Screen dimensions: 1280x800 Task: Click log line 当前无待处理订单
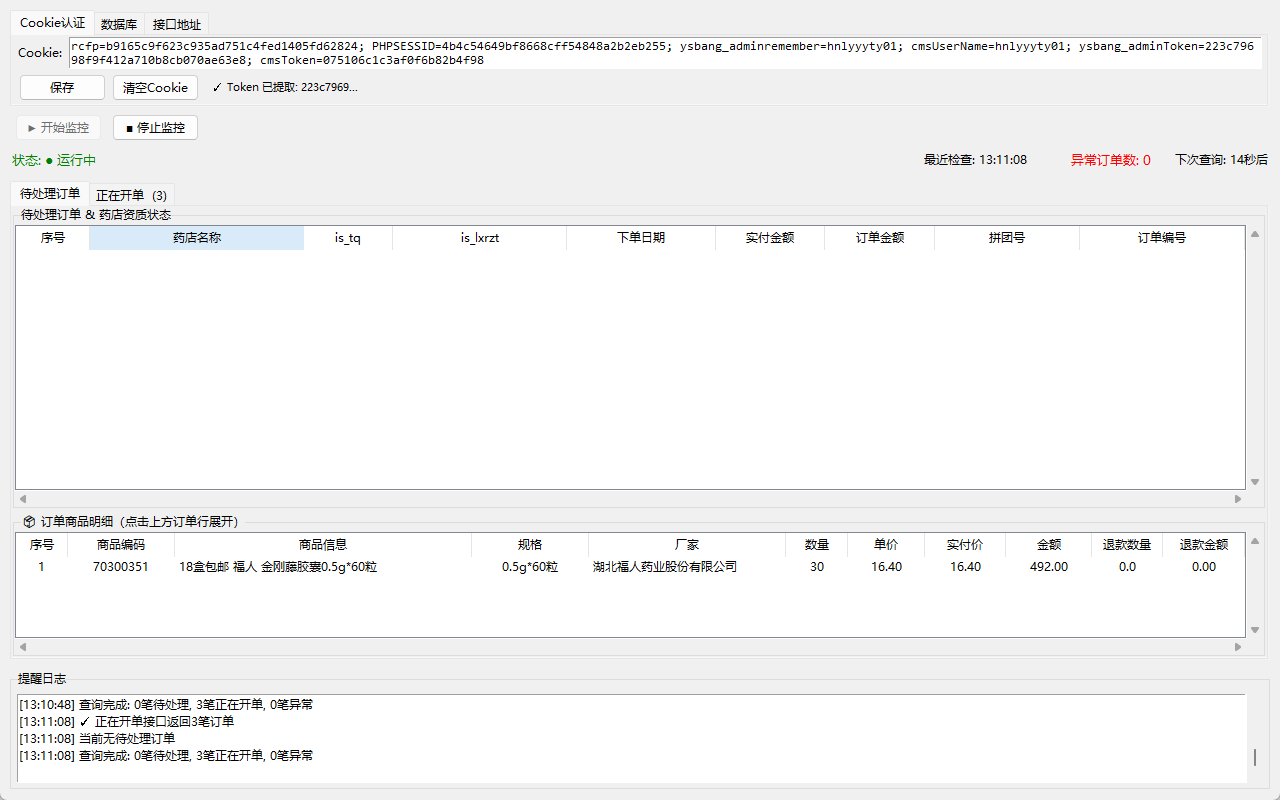[97, 739]
